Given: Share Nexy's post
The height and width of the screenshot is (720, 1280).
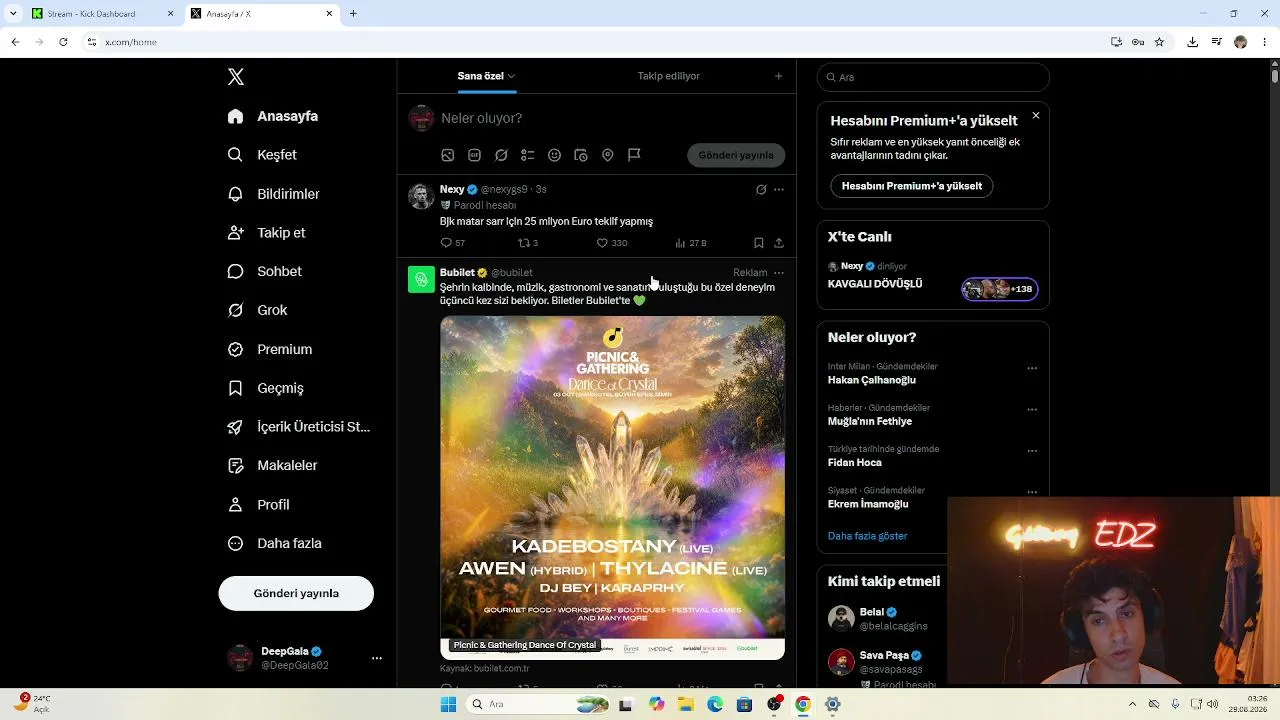Looking at the screenshot, I should pyautogui.click(x=779, y=243).
